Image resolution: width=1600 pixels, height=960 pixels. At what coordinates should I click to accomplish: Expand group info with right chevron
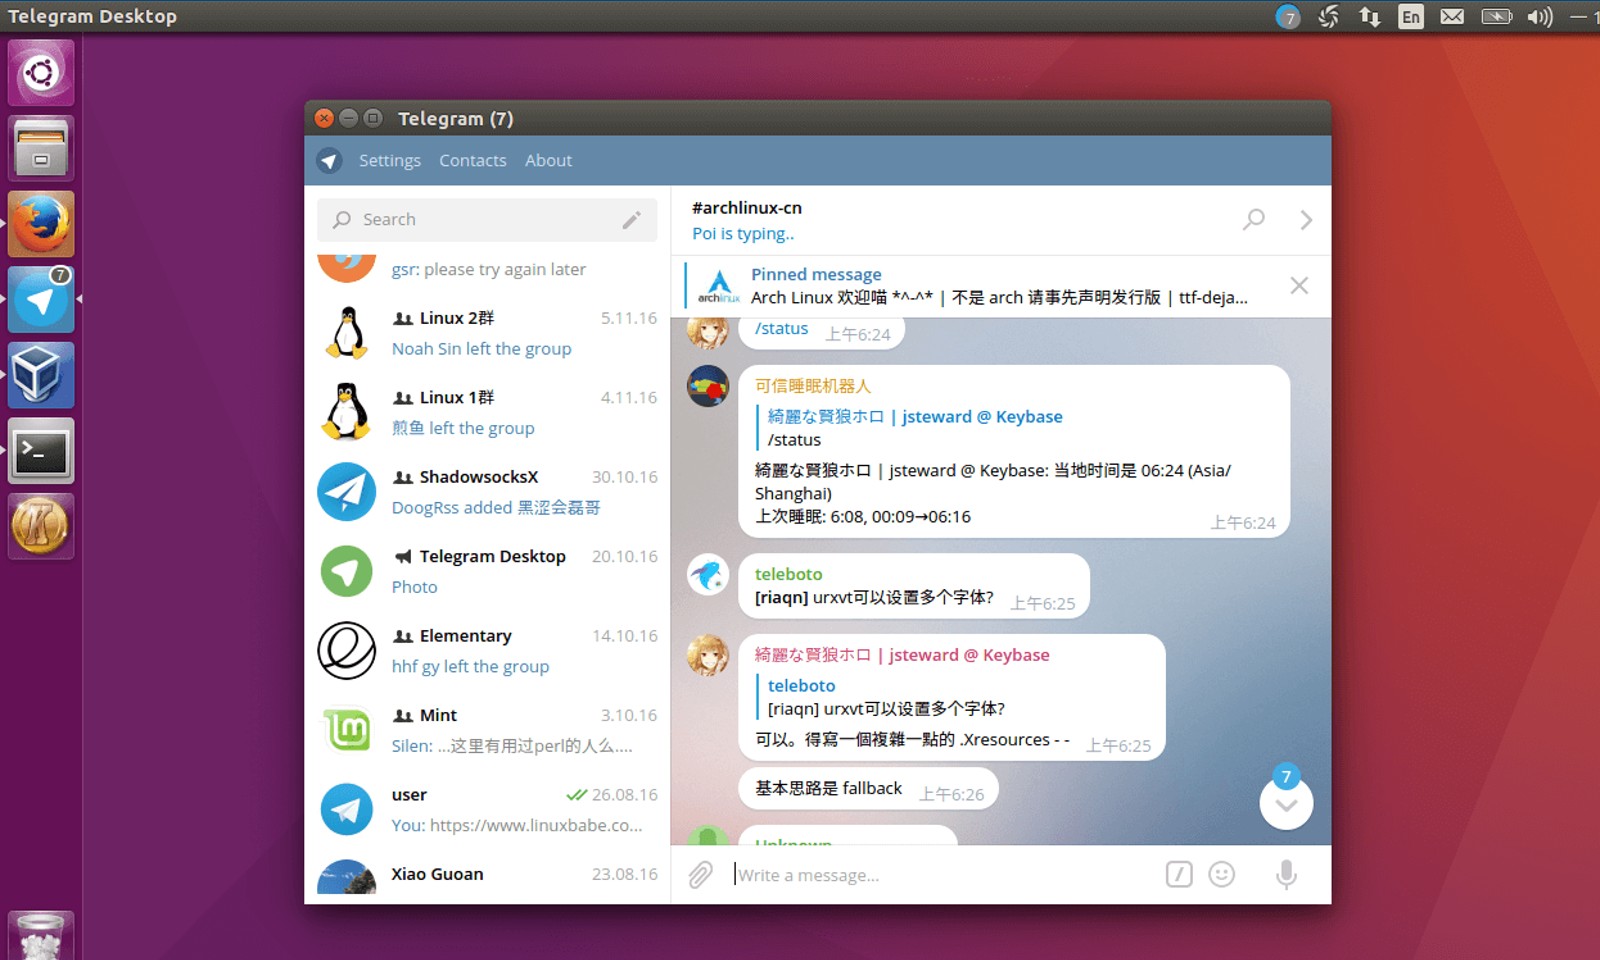[x=1306, y=220]
